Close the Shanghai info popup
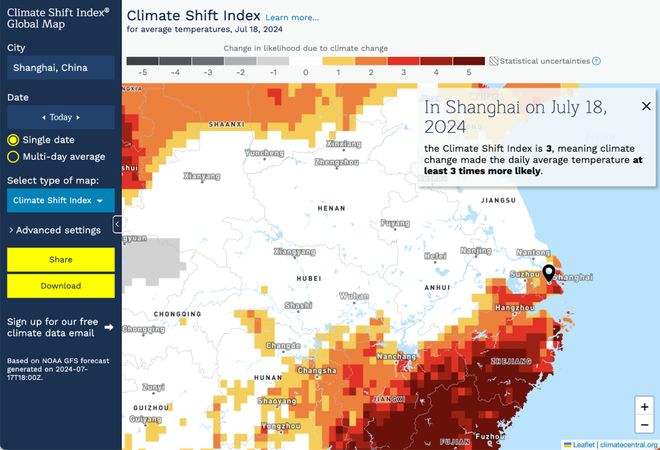 click(x=646, y=106)
